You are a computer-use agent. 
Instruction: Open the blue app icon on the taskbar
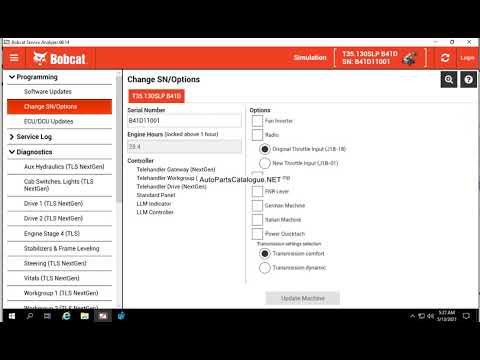point(121,316)
